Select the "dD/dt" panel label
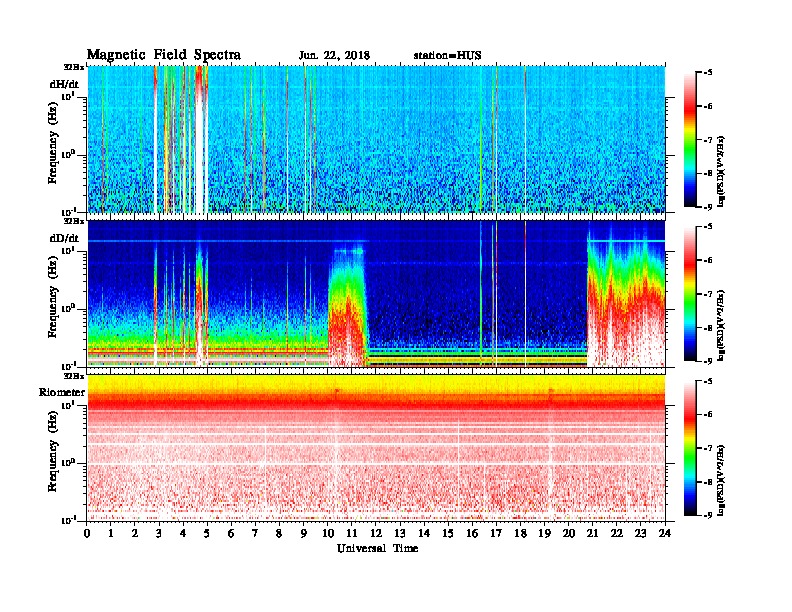The width and height of the screenshot is (792, 612). [x=64, y=238]
